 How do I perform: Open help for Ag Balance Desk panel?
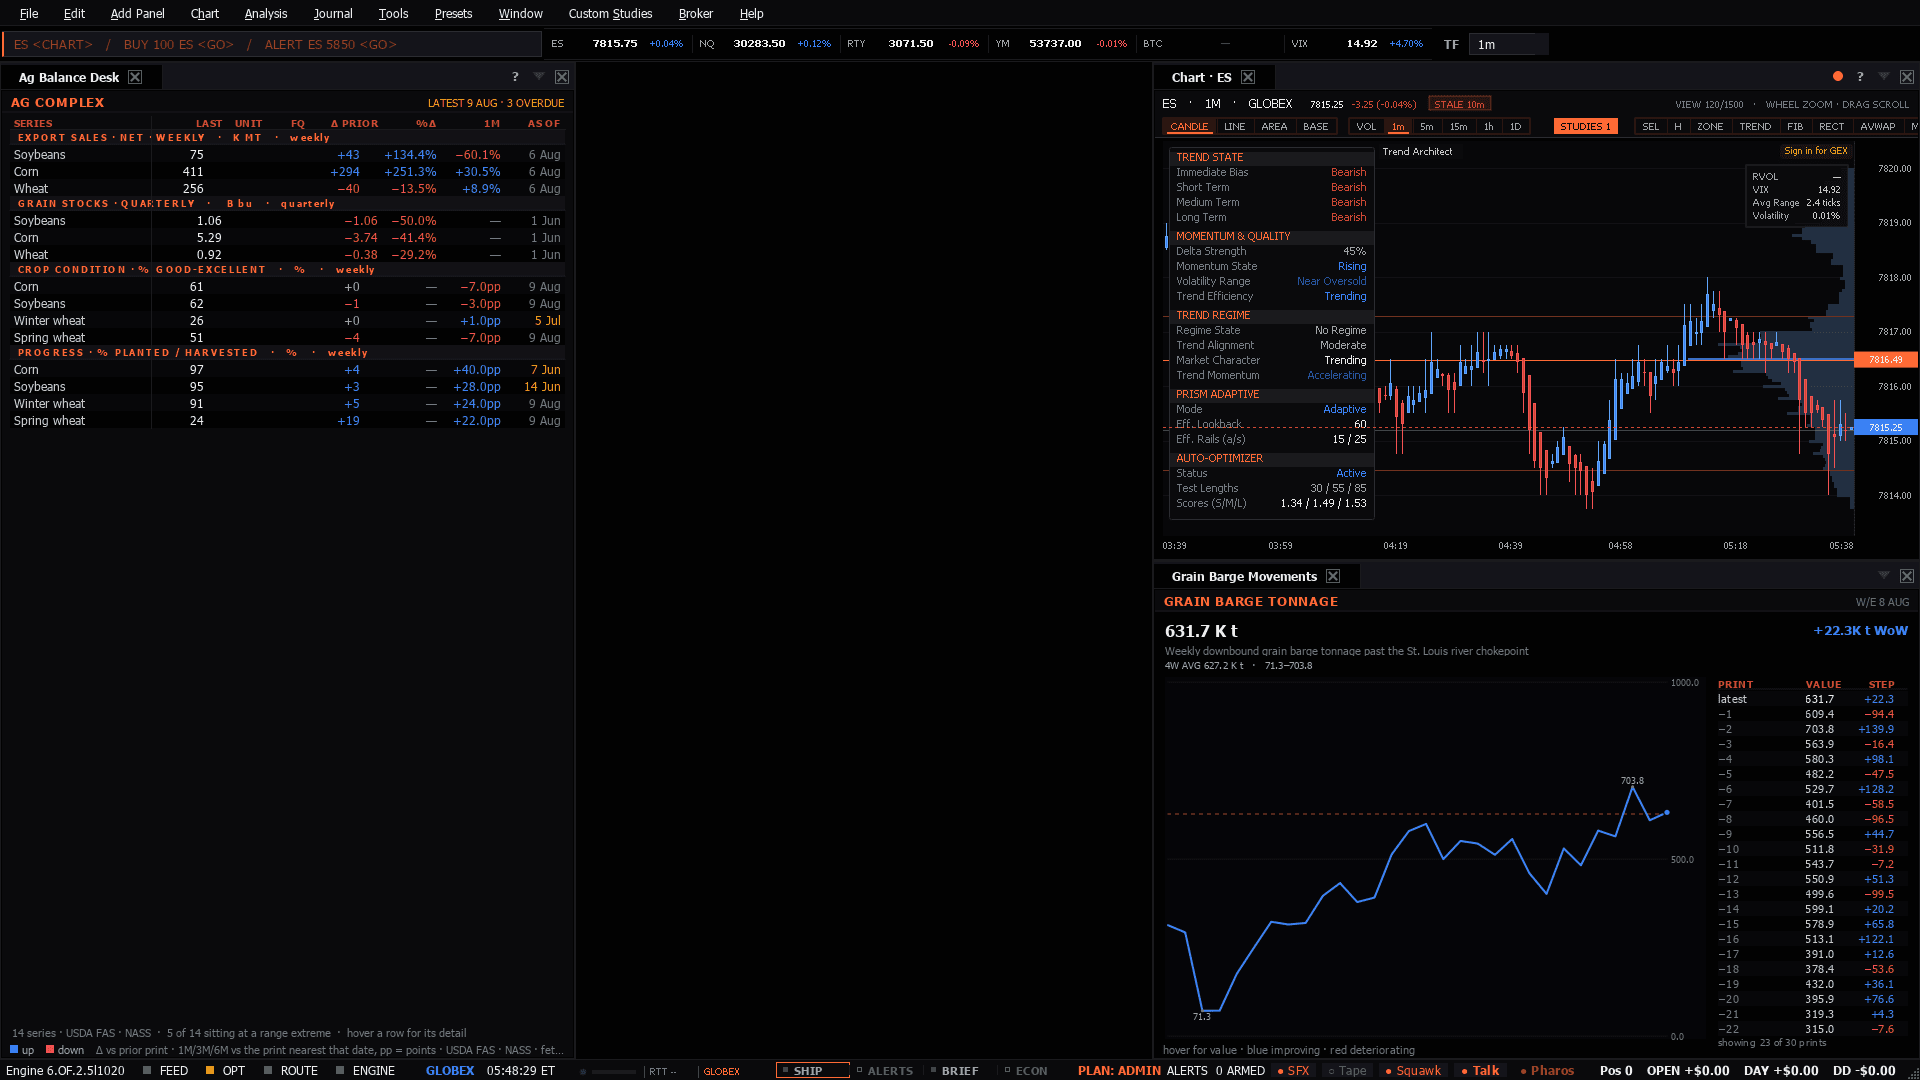click(x=515, y=77)
